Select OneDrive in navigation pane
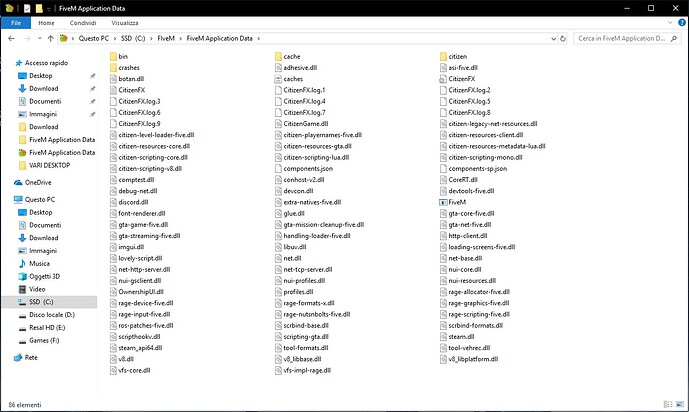The image size is (689, 412). 38,182
